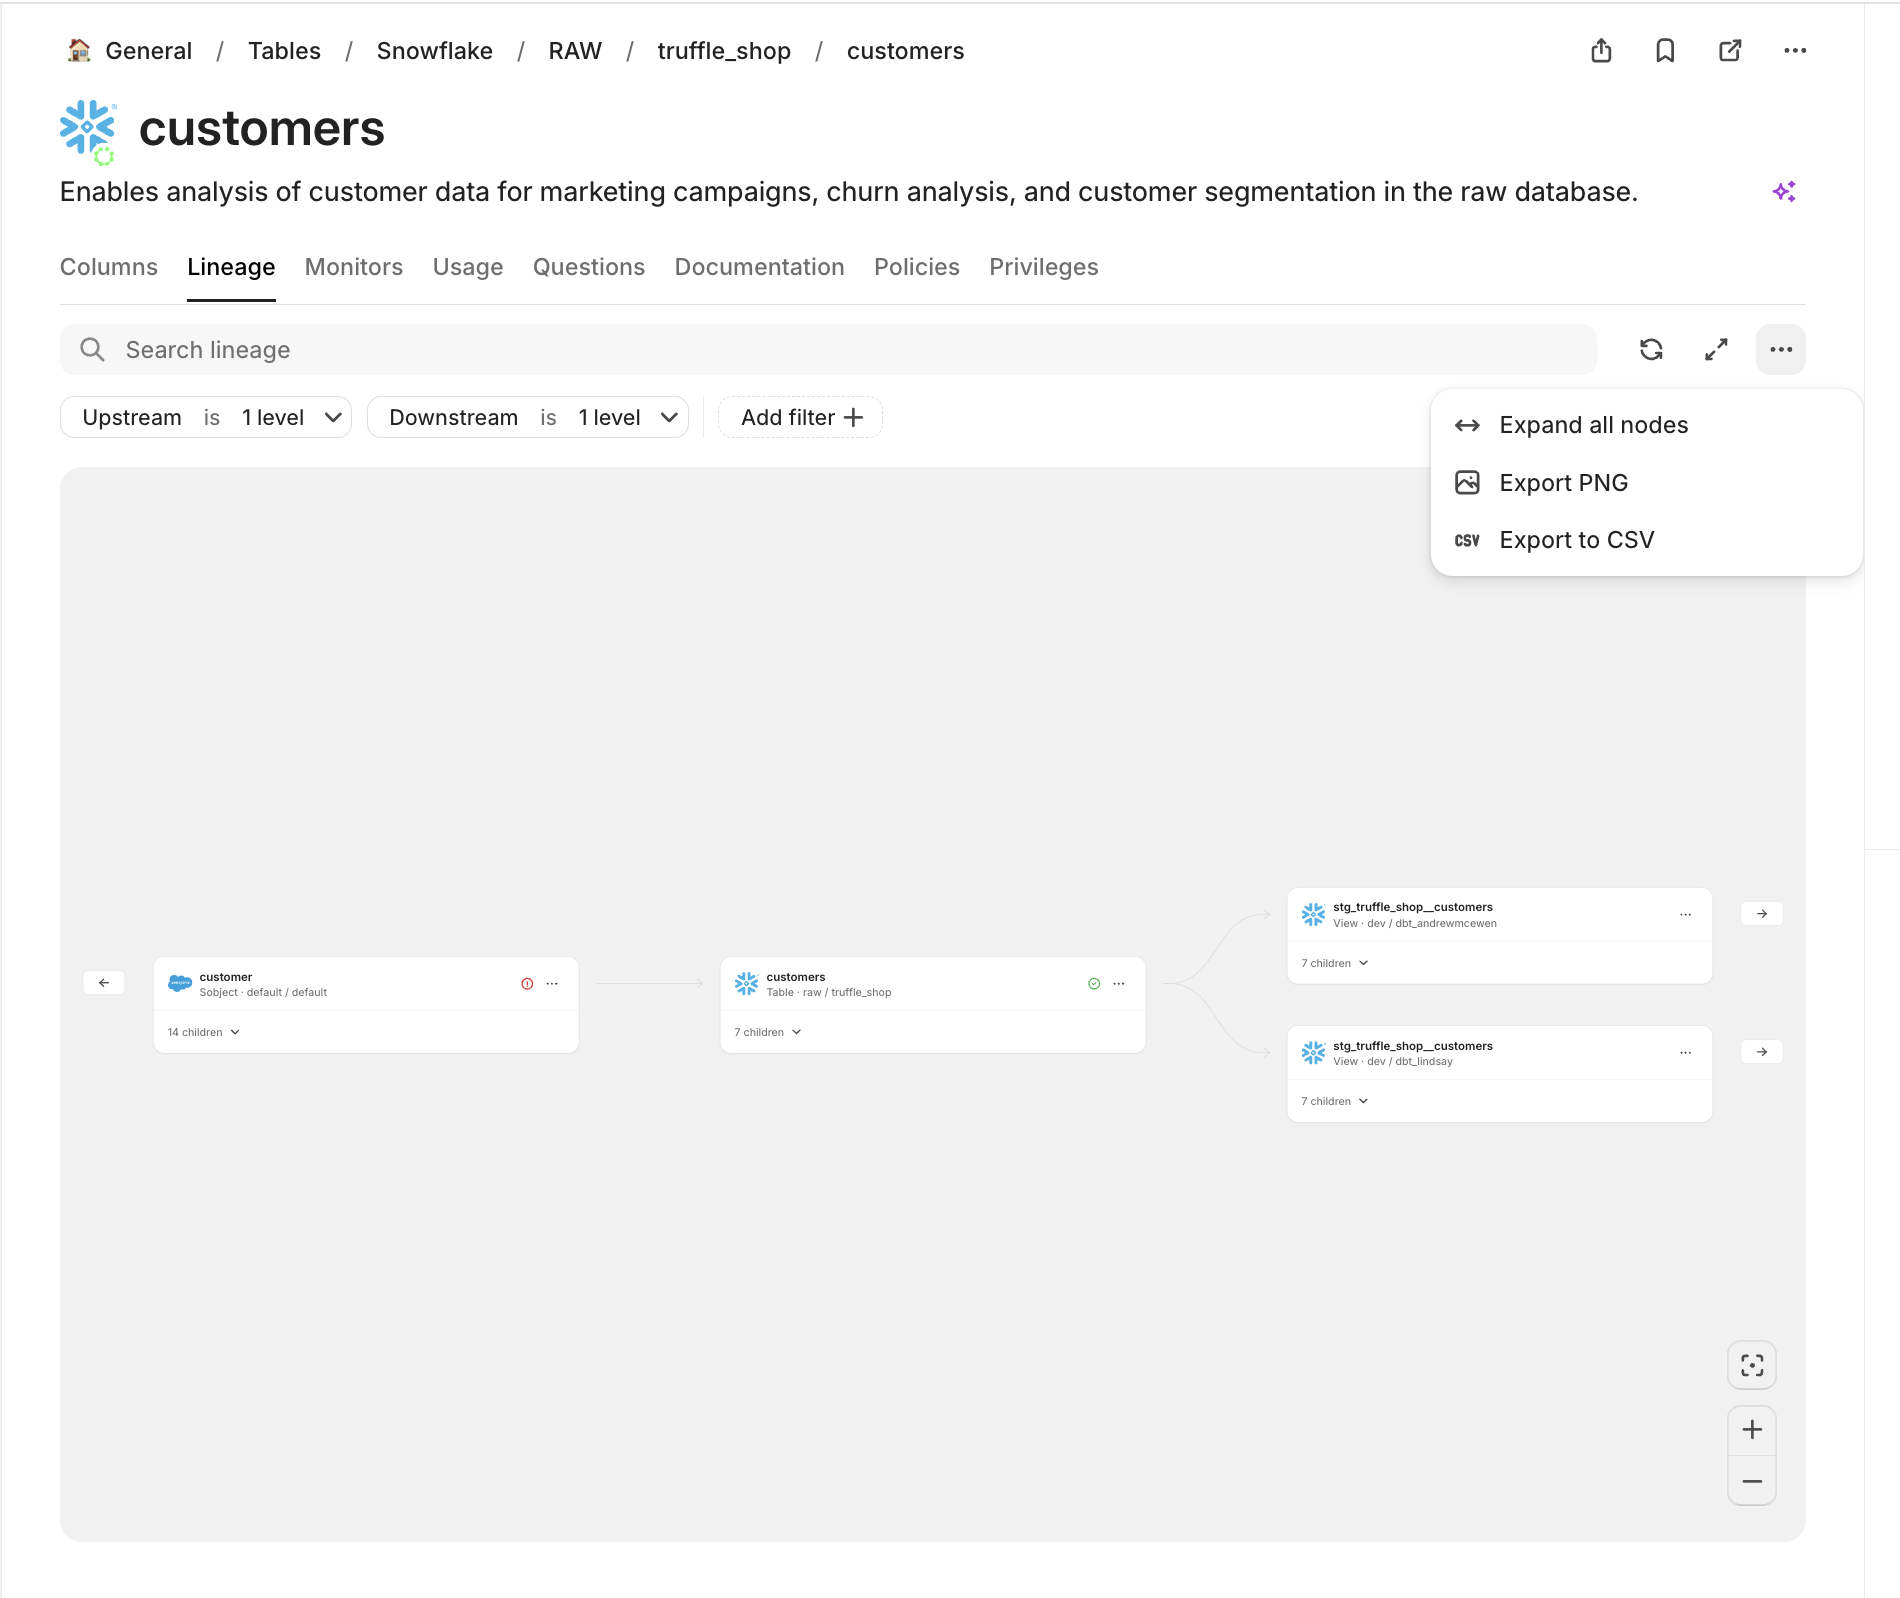The height and width of the screenshot is (1598, 1900).
Task: Open customers table in external window
Action: coord(1730,51)
